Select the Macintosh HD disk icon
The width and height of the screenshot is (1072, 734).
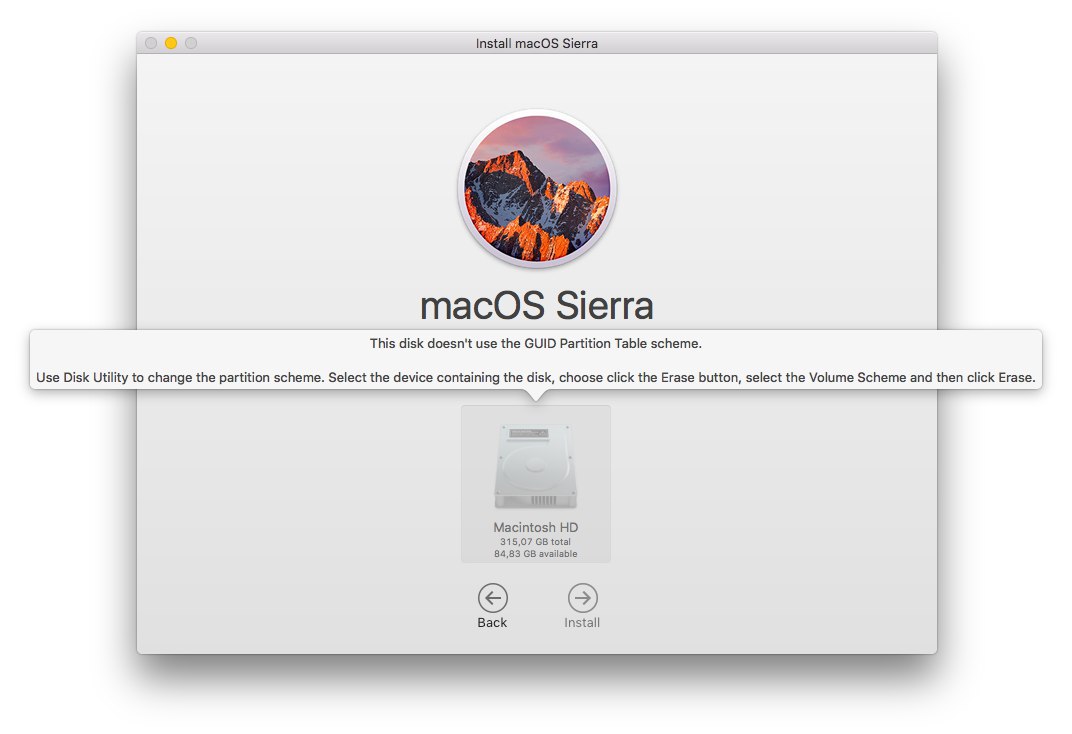point(535,466)
